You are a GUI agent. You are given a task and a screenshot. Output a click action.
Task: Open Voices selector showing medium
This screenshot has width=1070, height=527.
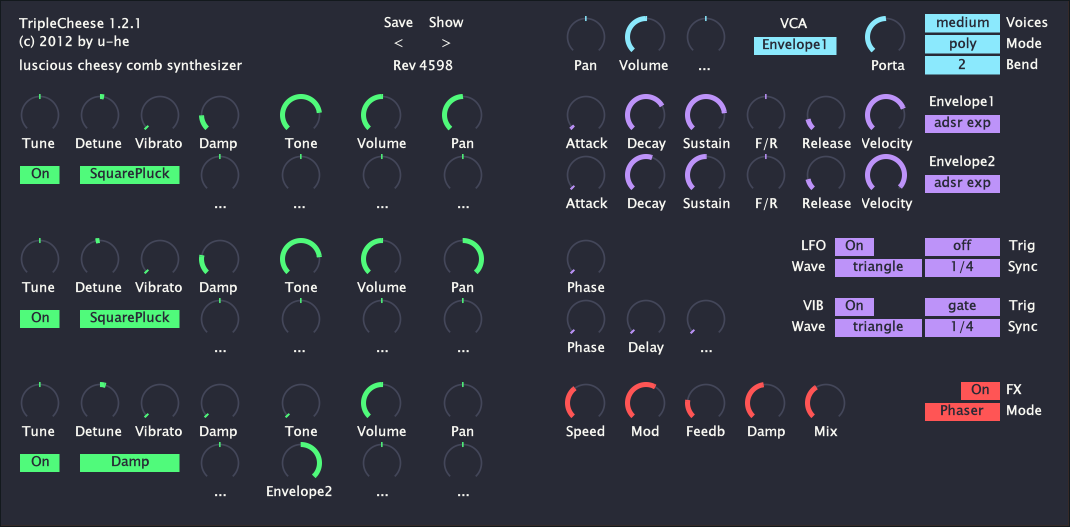pyautogui.click(x=962, y=23)
